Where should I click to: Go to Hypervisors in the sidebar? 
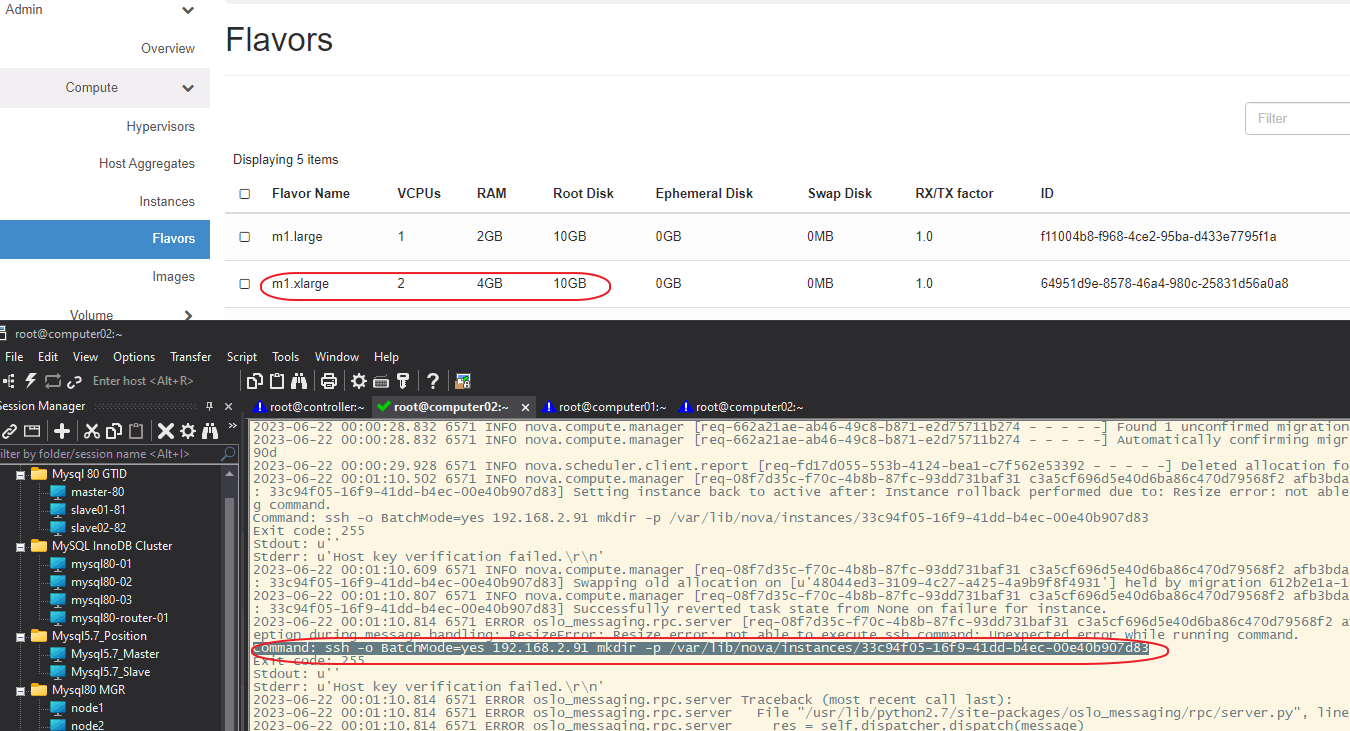tap(160, 127)
